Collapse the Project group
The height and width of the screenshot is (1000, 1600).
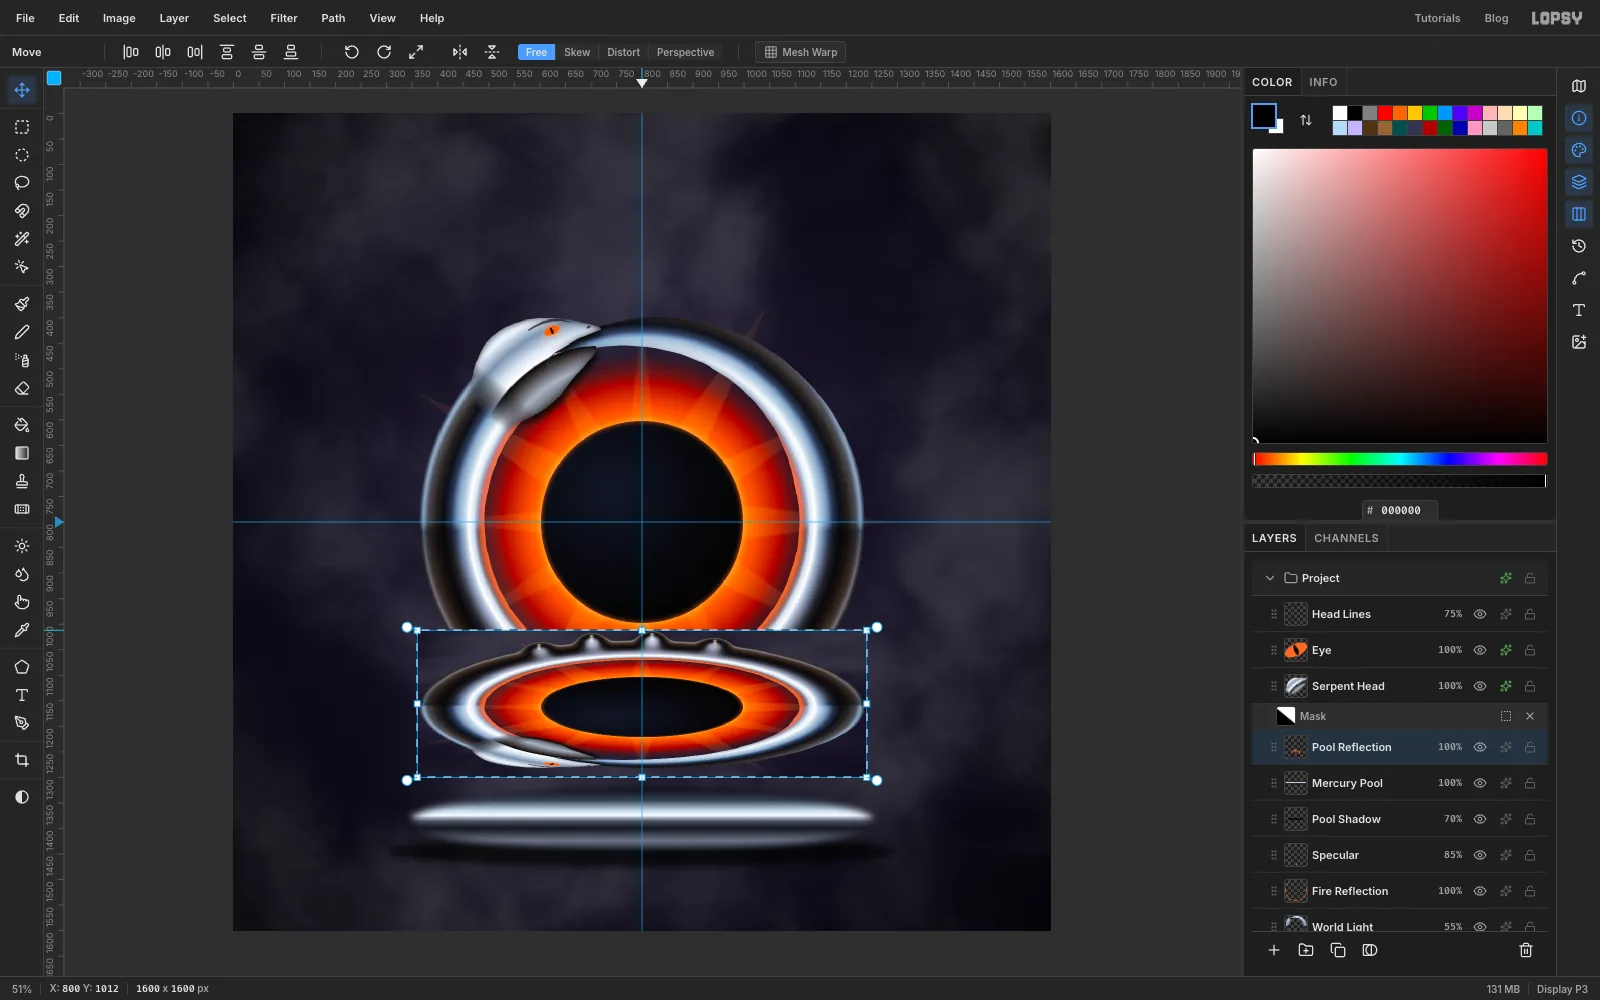(x=1270, y=578)
